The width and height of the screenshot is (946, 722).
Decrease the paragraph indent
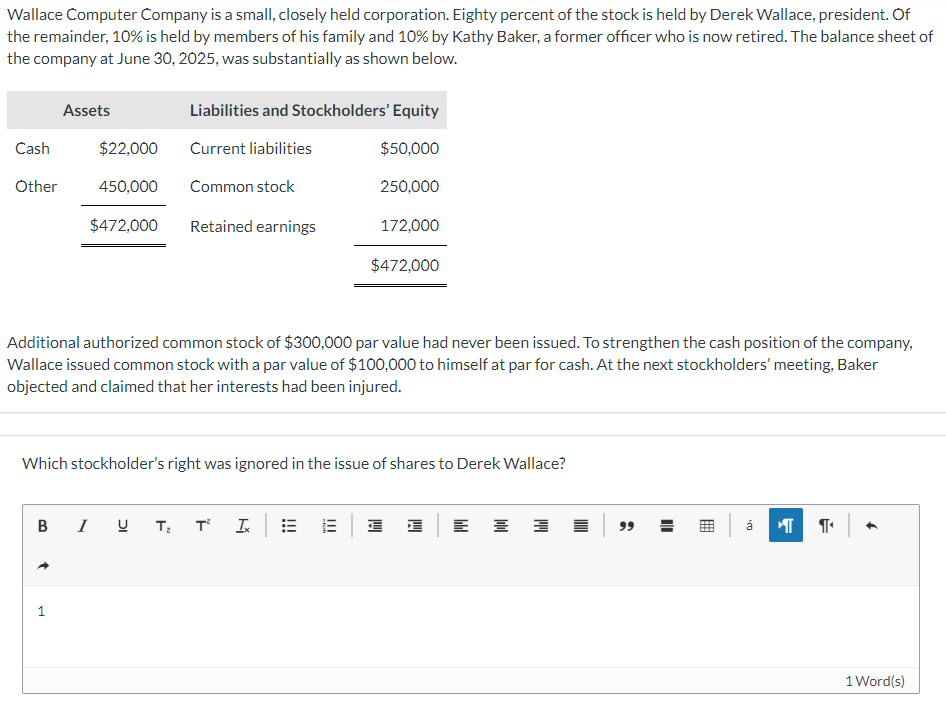click(x=375, y=525)
